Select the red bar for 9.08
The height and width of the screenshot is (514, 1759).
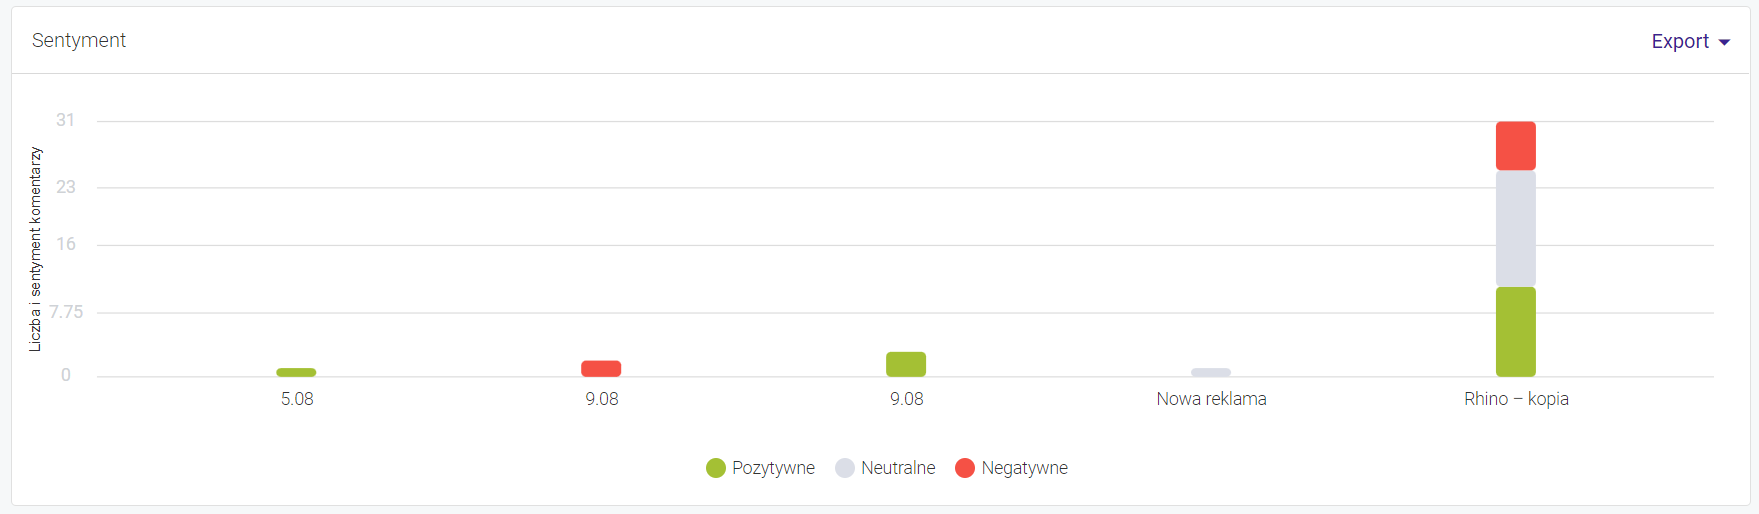601,368
